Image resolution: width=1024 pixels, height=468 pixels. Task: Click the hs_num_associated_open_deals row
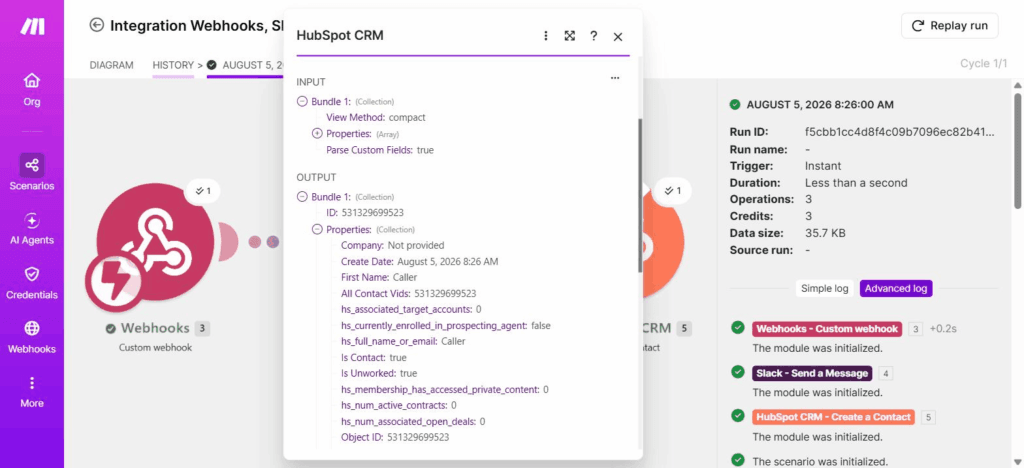pyautogui.click(x=413, y=422)
